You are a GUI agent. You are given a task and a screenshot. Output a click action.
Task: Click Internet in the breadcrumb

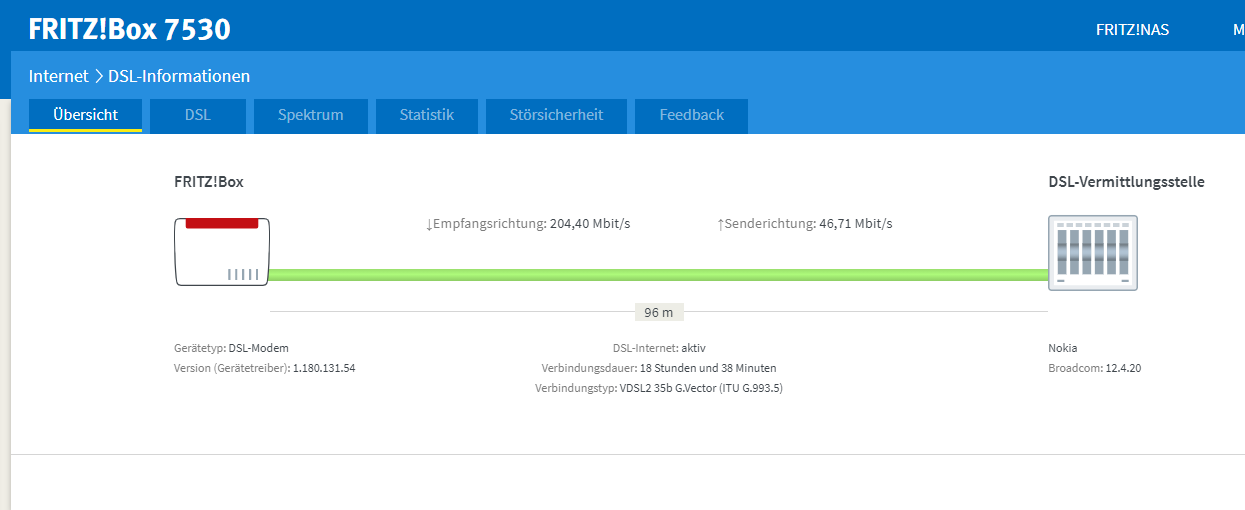58,76
